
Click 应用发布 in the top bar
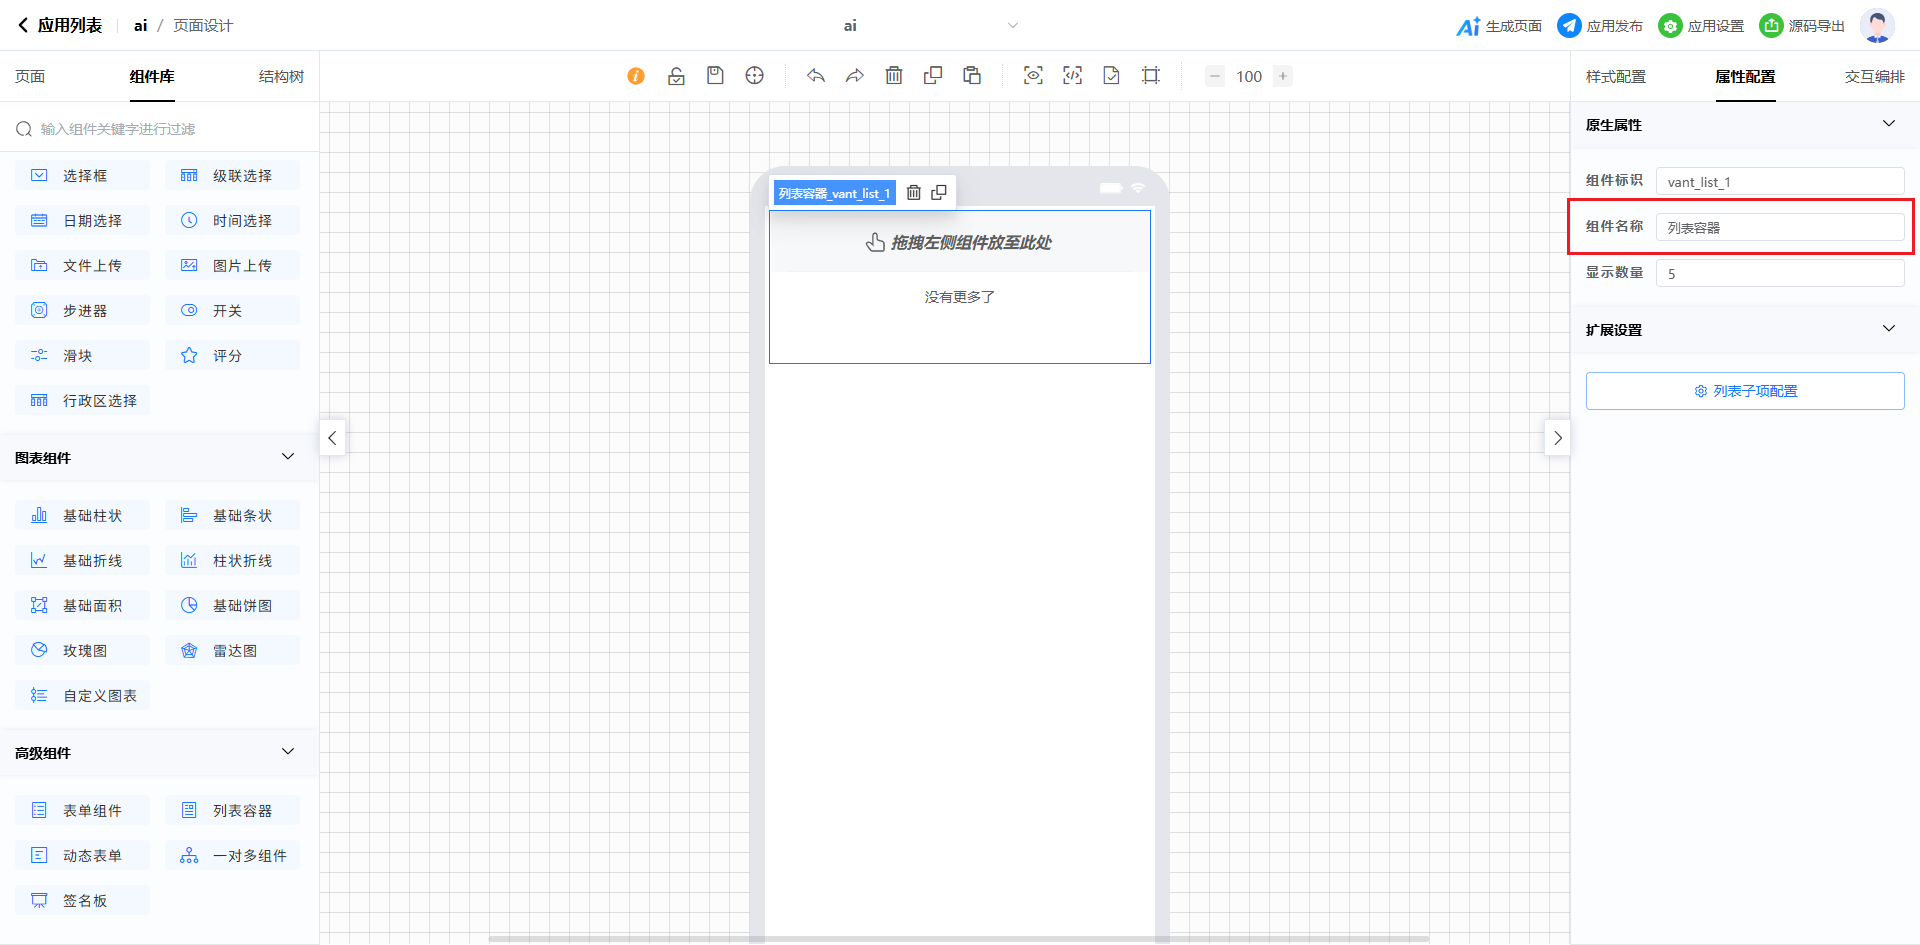click(1600, 26)
